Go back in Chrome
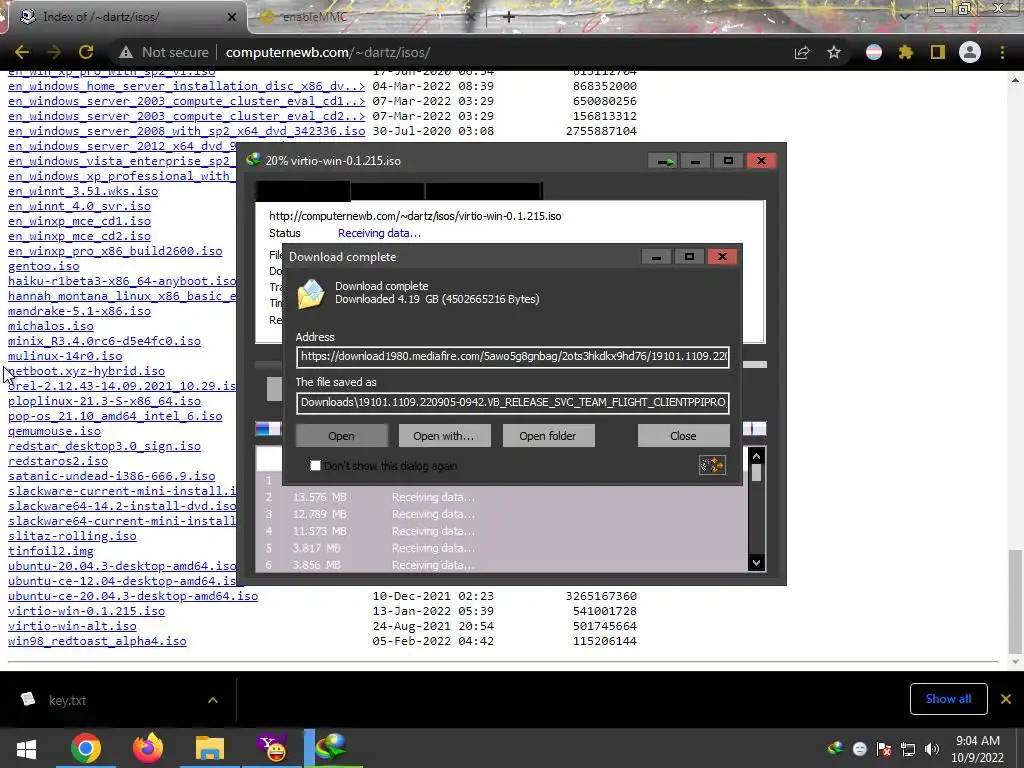The height and width of the screenshot is (768, 1024). [22, 52]
